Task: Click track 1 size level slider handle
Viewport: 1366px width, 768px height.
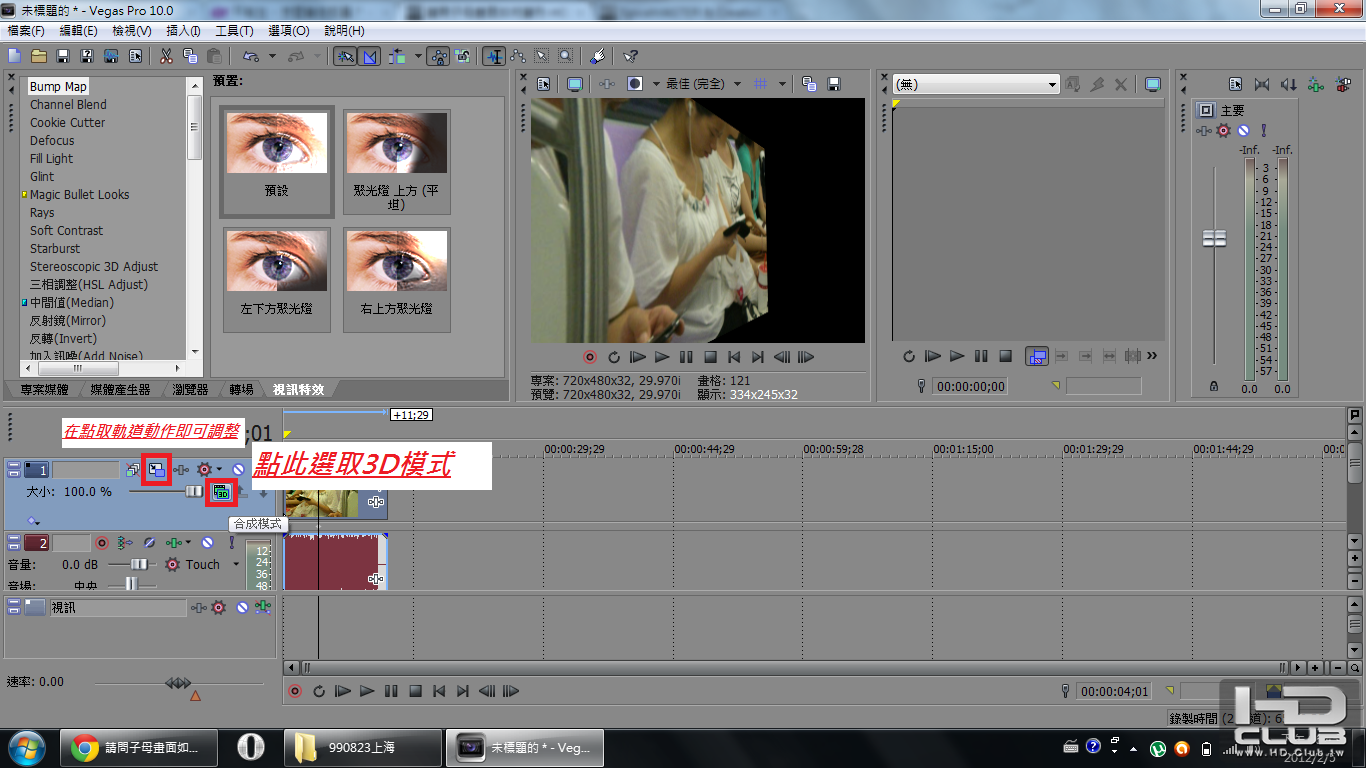Action: pos(194,492)
